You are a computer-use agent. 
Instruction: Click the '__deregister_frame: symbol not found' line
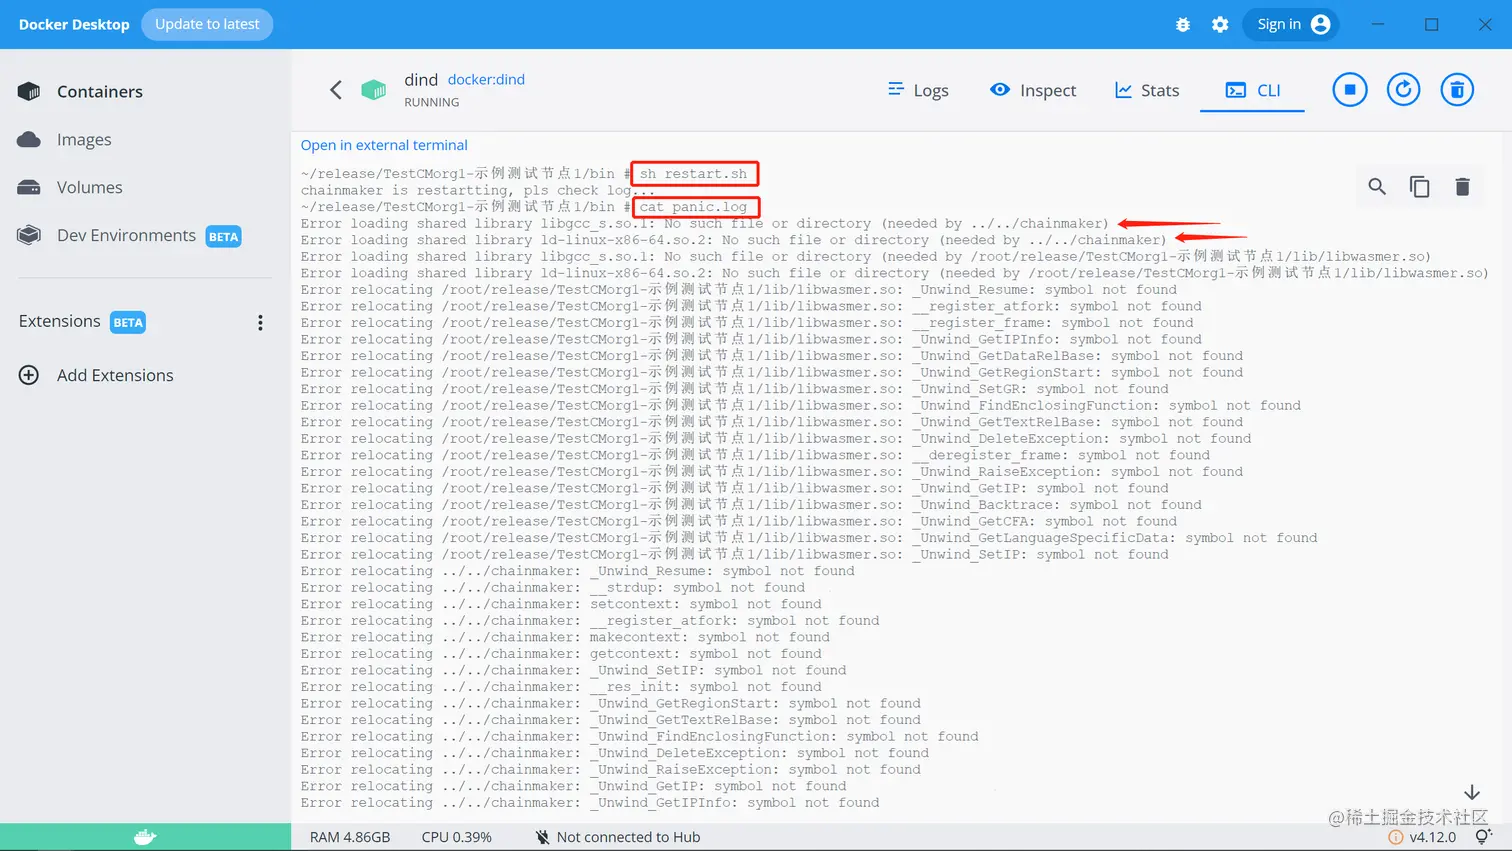[755, 455]
